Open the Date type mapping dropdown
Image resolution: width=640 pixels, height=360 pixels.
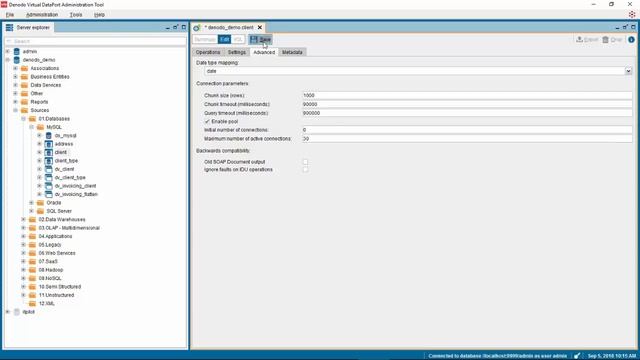click(628, 71)
